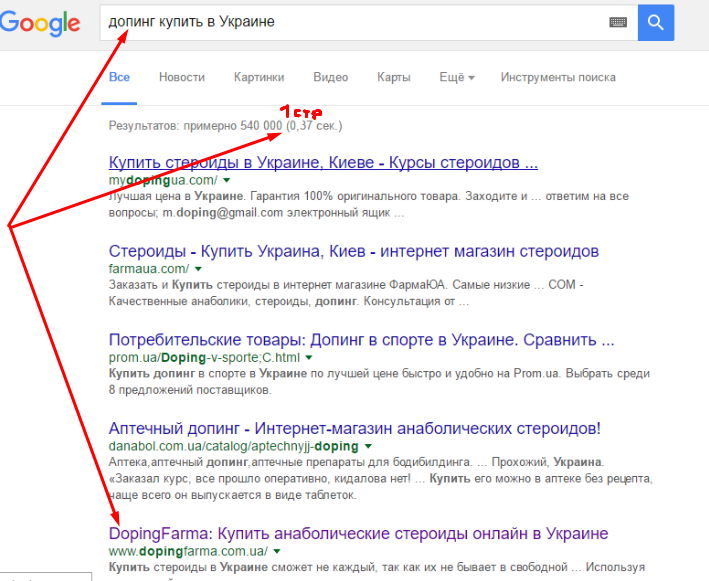Open the Карты tab
The image size is (709, 581).
pyautogui.click(x=394, y=77)
